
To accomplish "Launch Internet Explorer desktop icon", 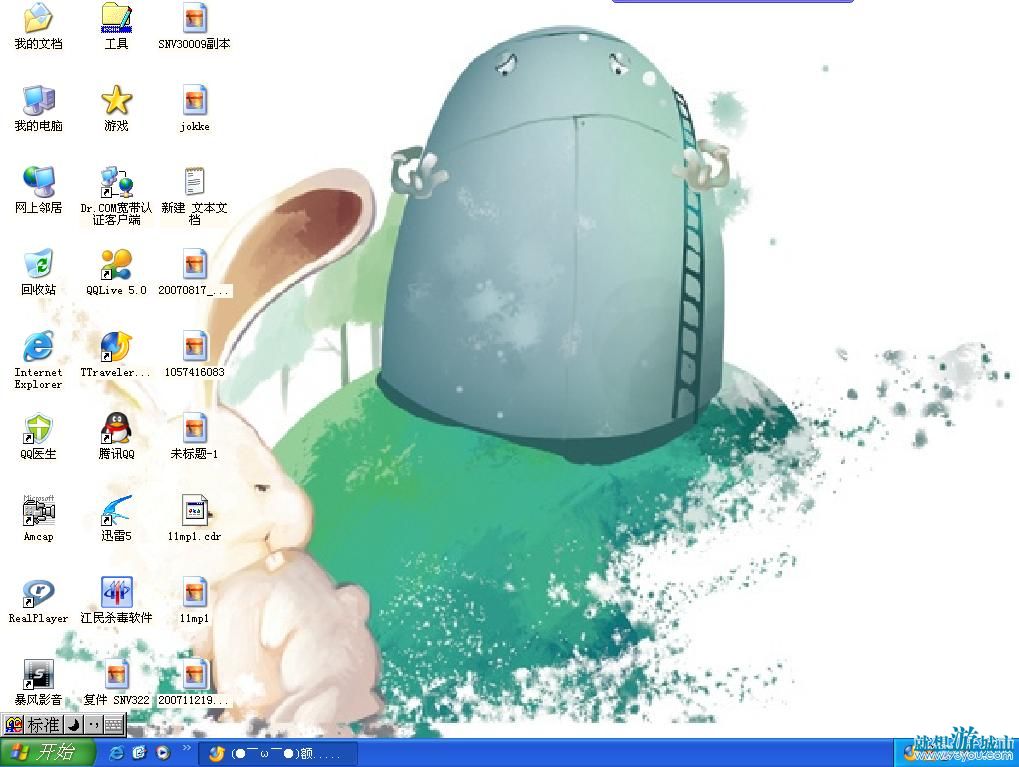I will 38,359.
